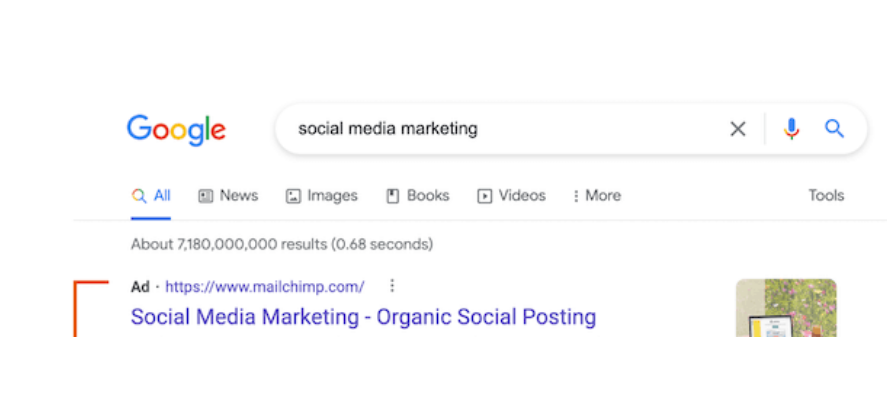Open the Tools search filters

(x=826, y=196)
